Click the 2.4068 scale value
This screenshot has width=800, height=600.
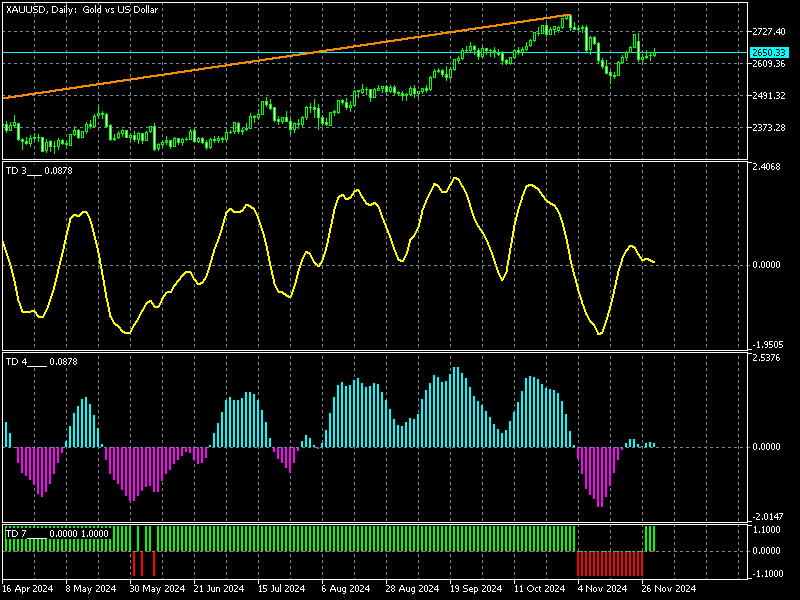coord(766,167)
